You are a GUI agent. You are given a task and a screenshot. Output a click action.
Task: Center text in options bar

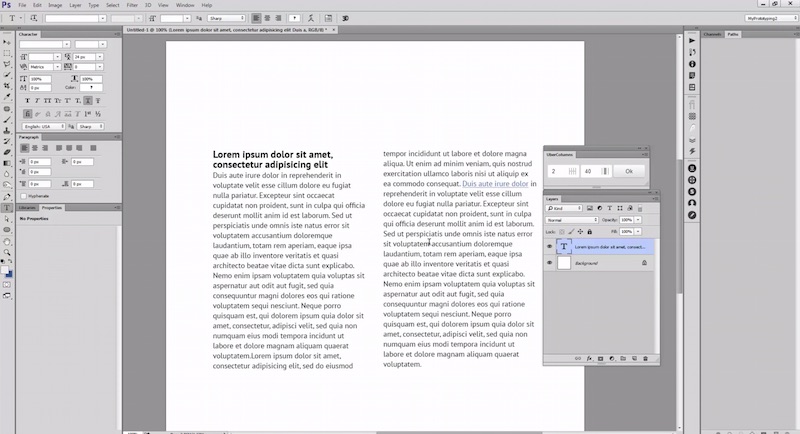tap(267, 18)
